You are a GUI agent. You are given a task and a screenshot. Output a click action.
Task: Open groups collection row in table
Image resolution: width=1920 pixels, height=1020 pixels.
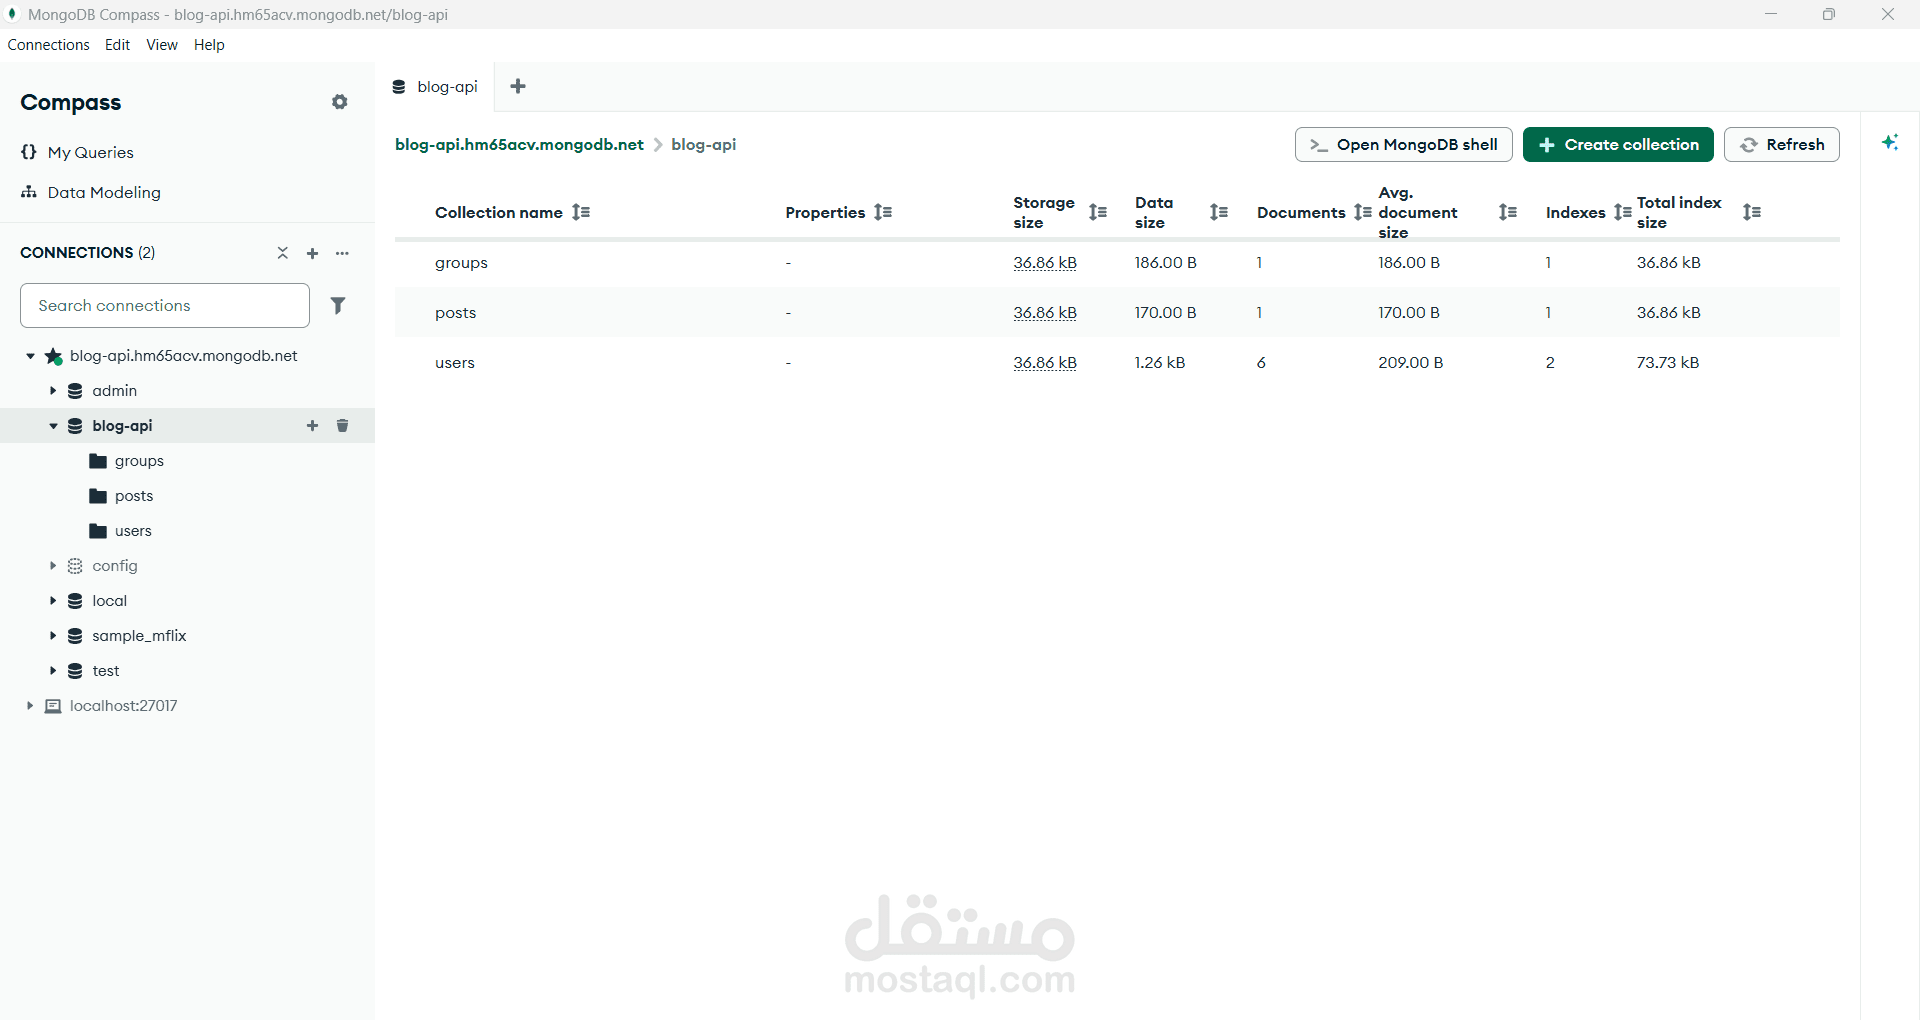[x=1117, y=262]
